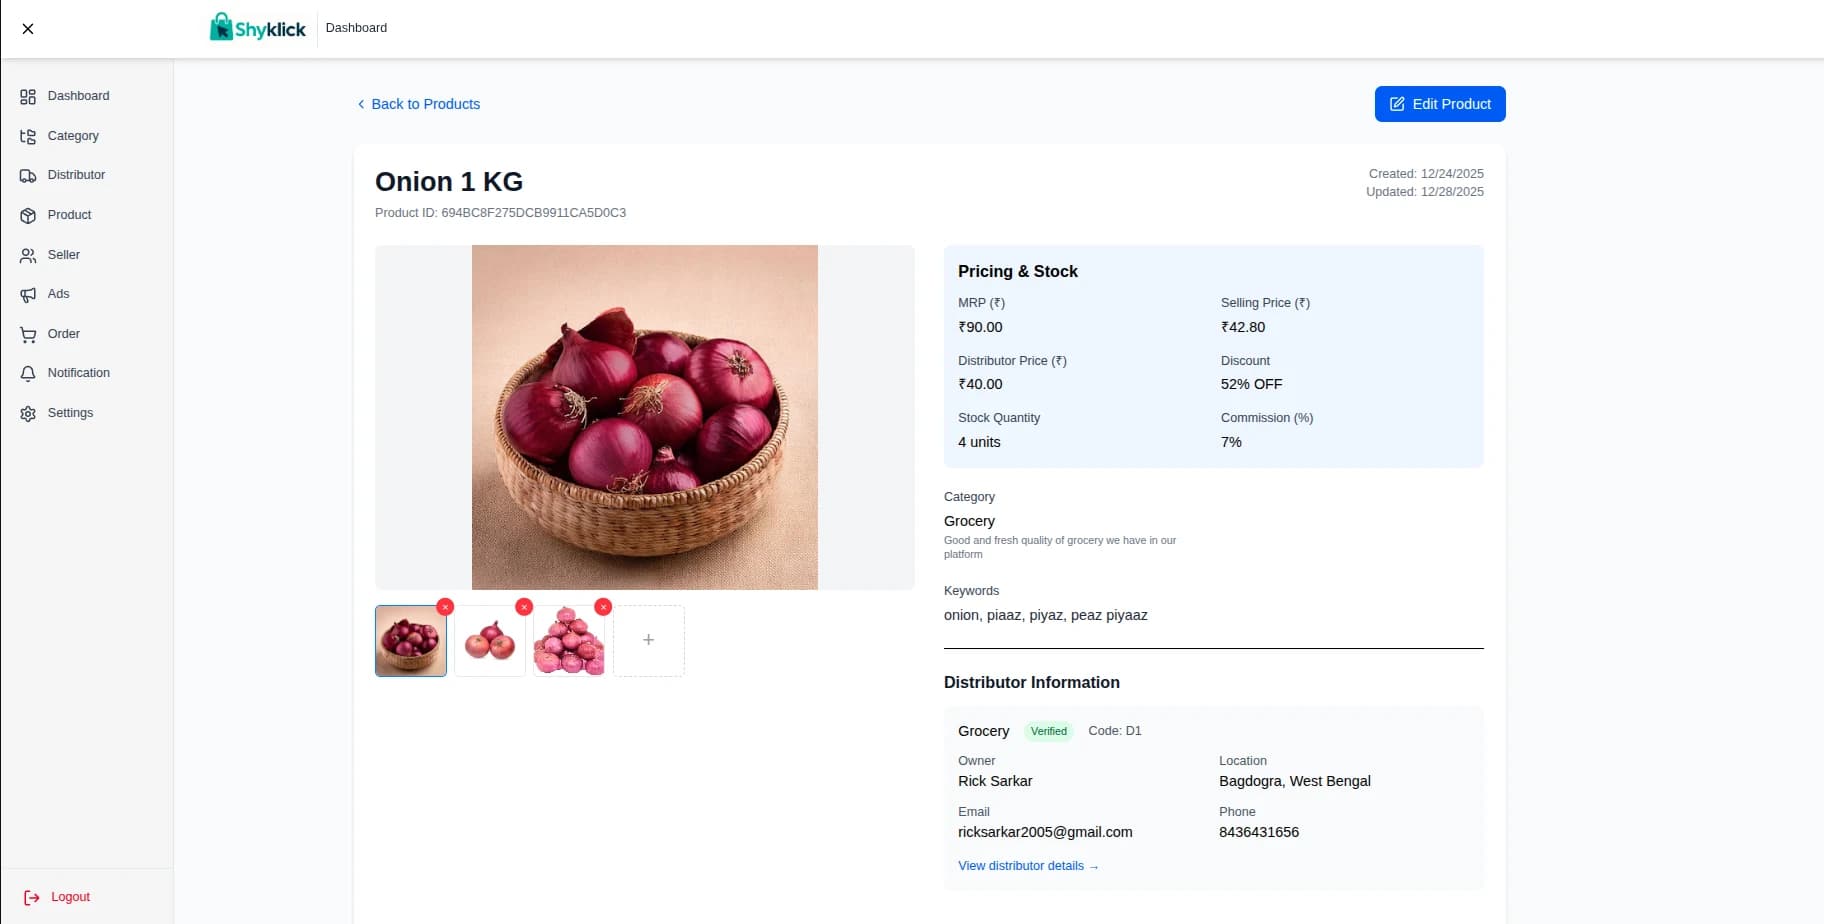This screenshot has width=1824, height=924.
Task: Delete the third pink onions thumbnail image
Action: pyautogui.click(x=603, y=607)
